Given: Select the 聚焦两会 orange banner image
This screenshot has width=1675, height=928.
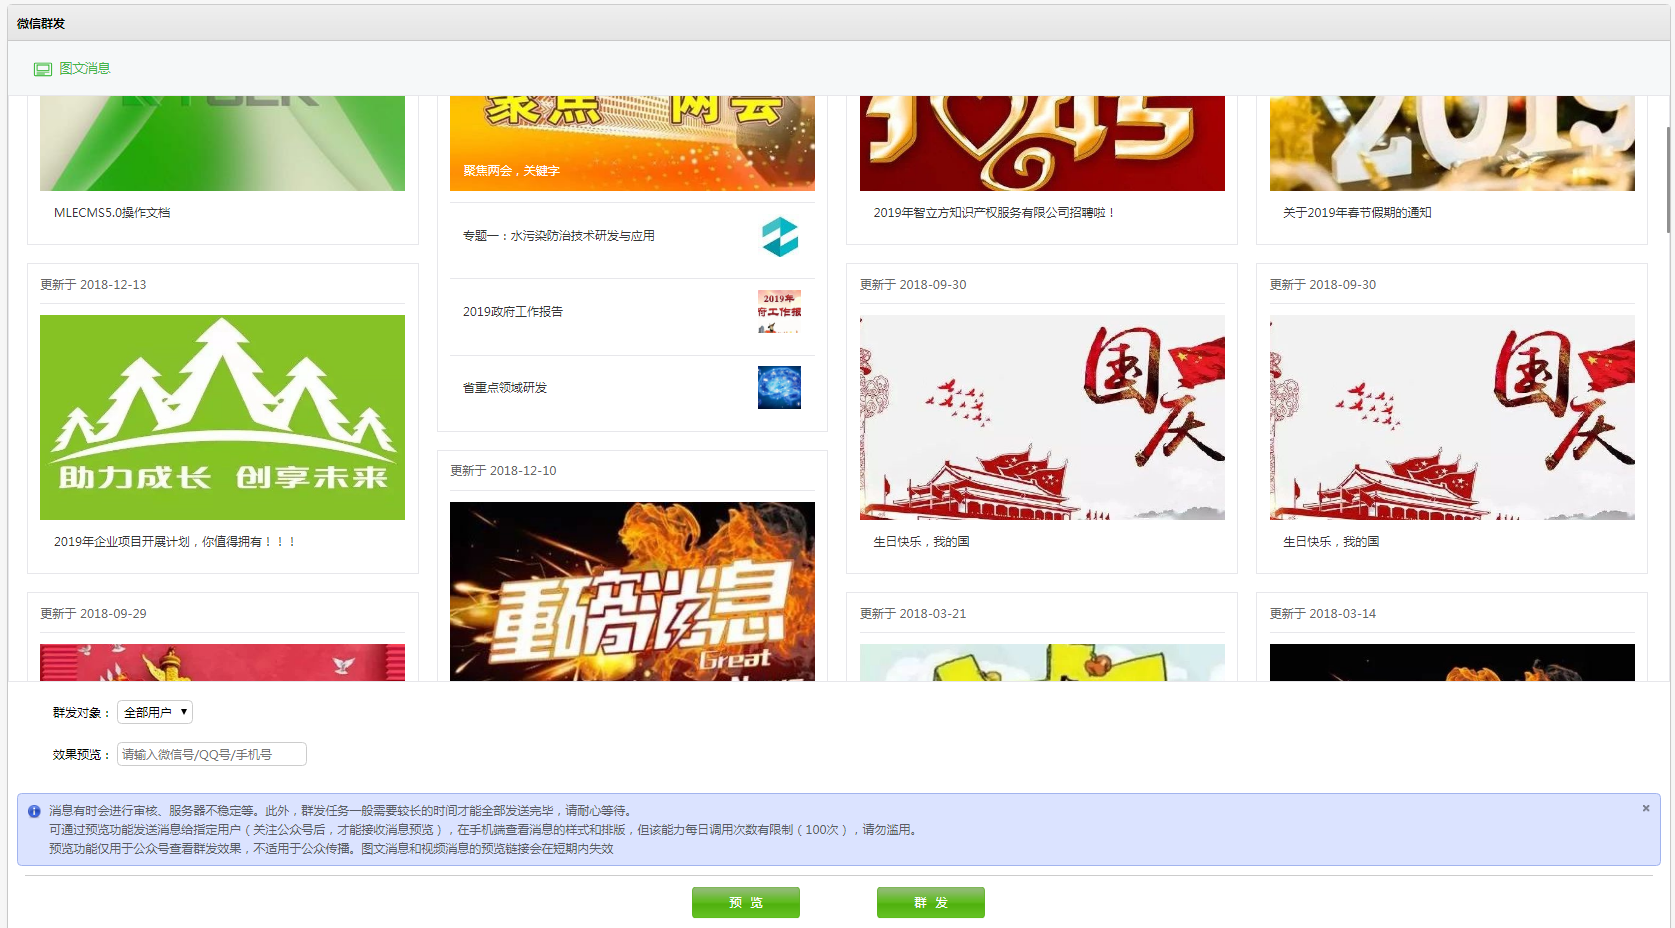Looking at the screenshot, I should pos(632,143).
